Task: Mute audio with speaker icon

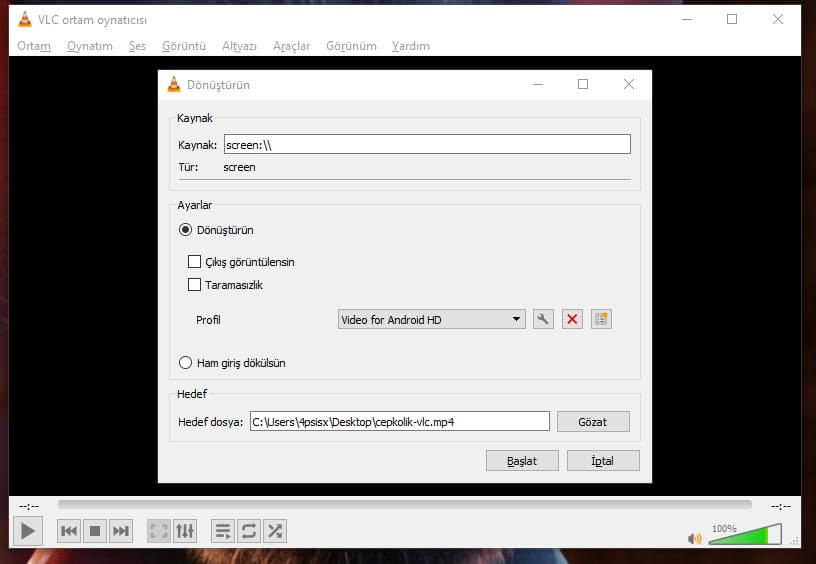Action: (694, 539)
